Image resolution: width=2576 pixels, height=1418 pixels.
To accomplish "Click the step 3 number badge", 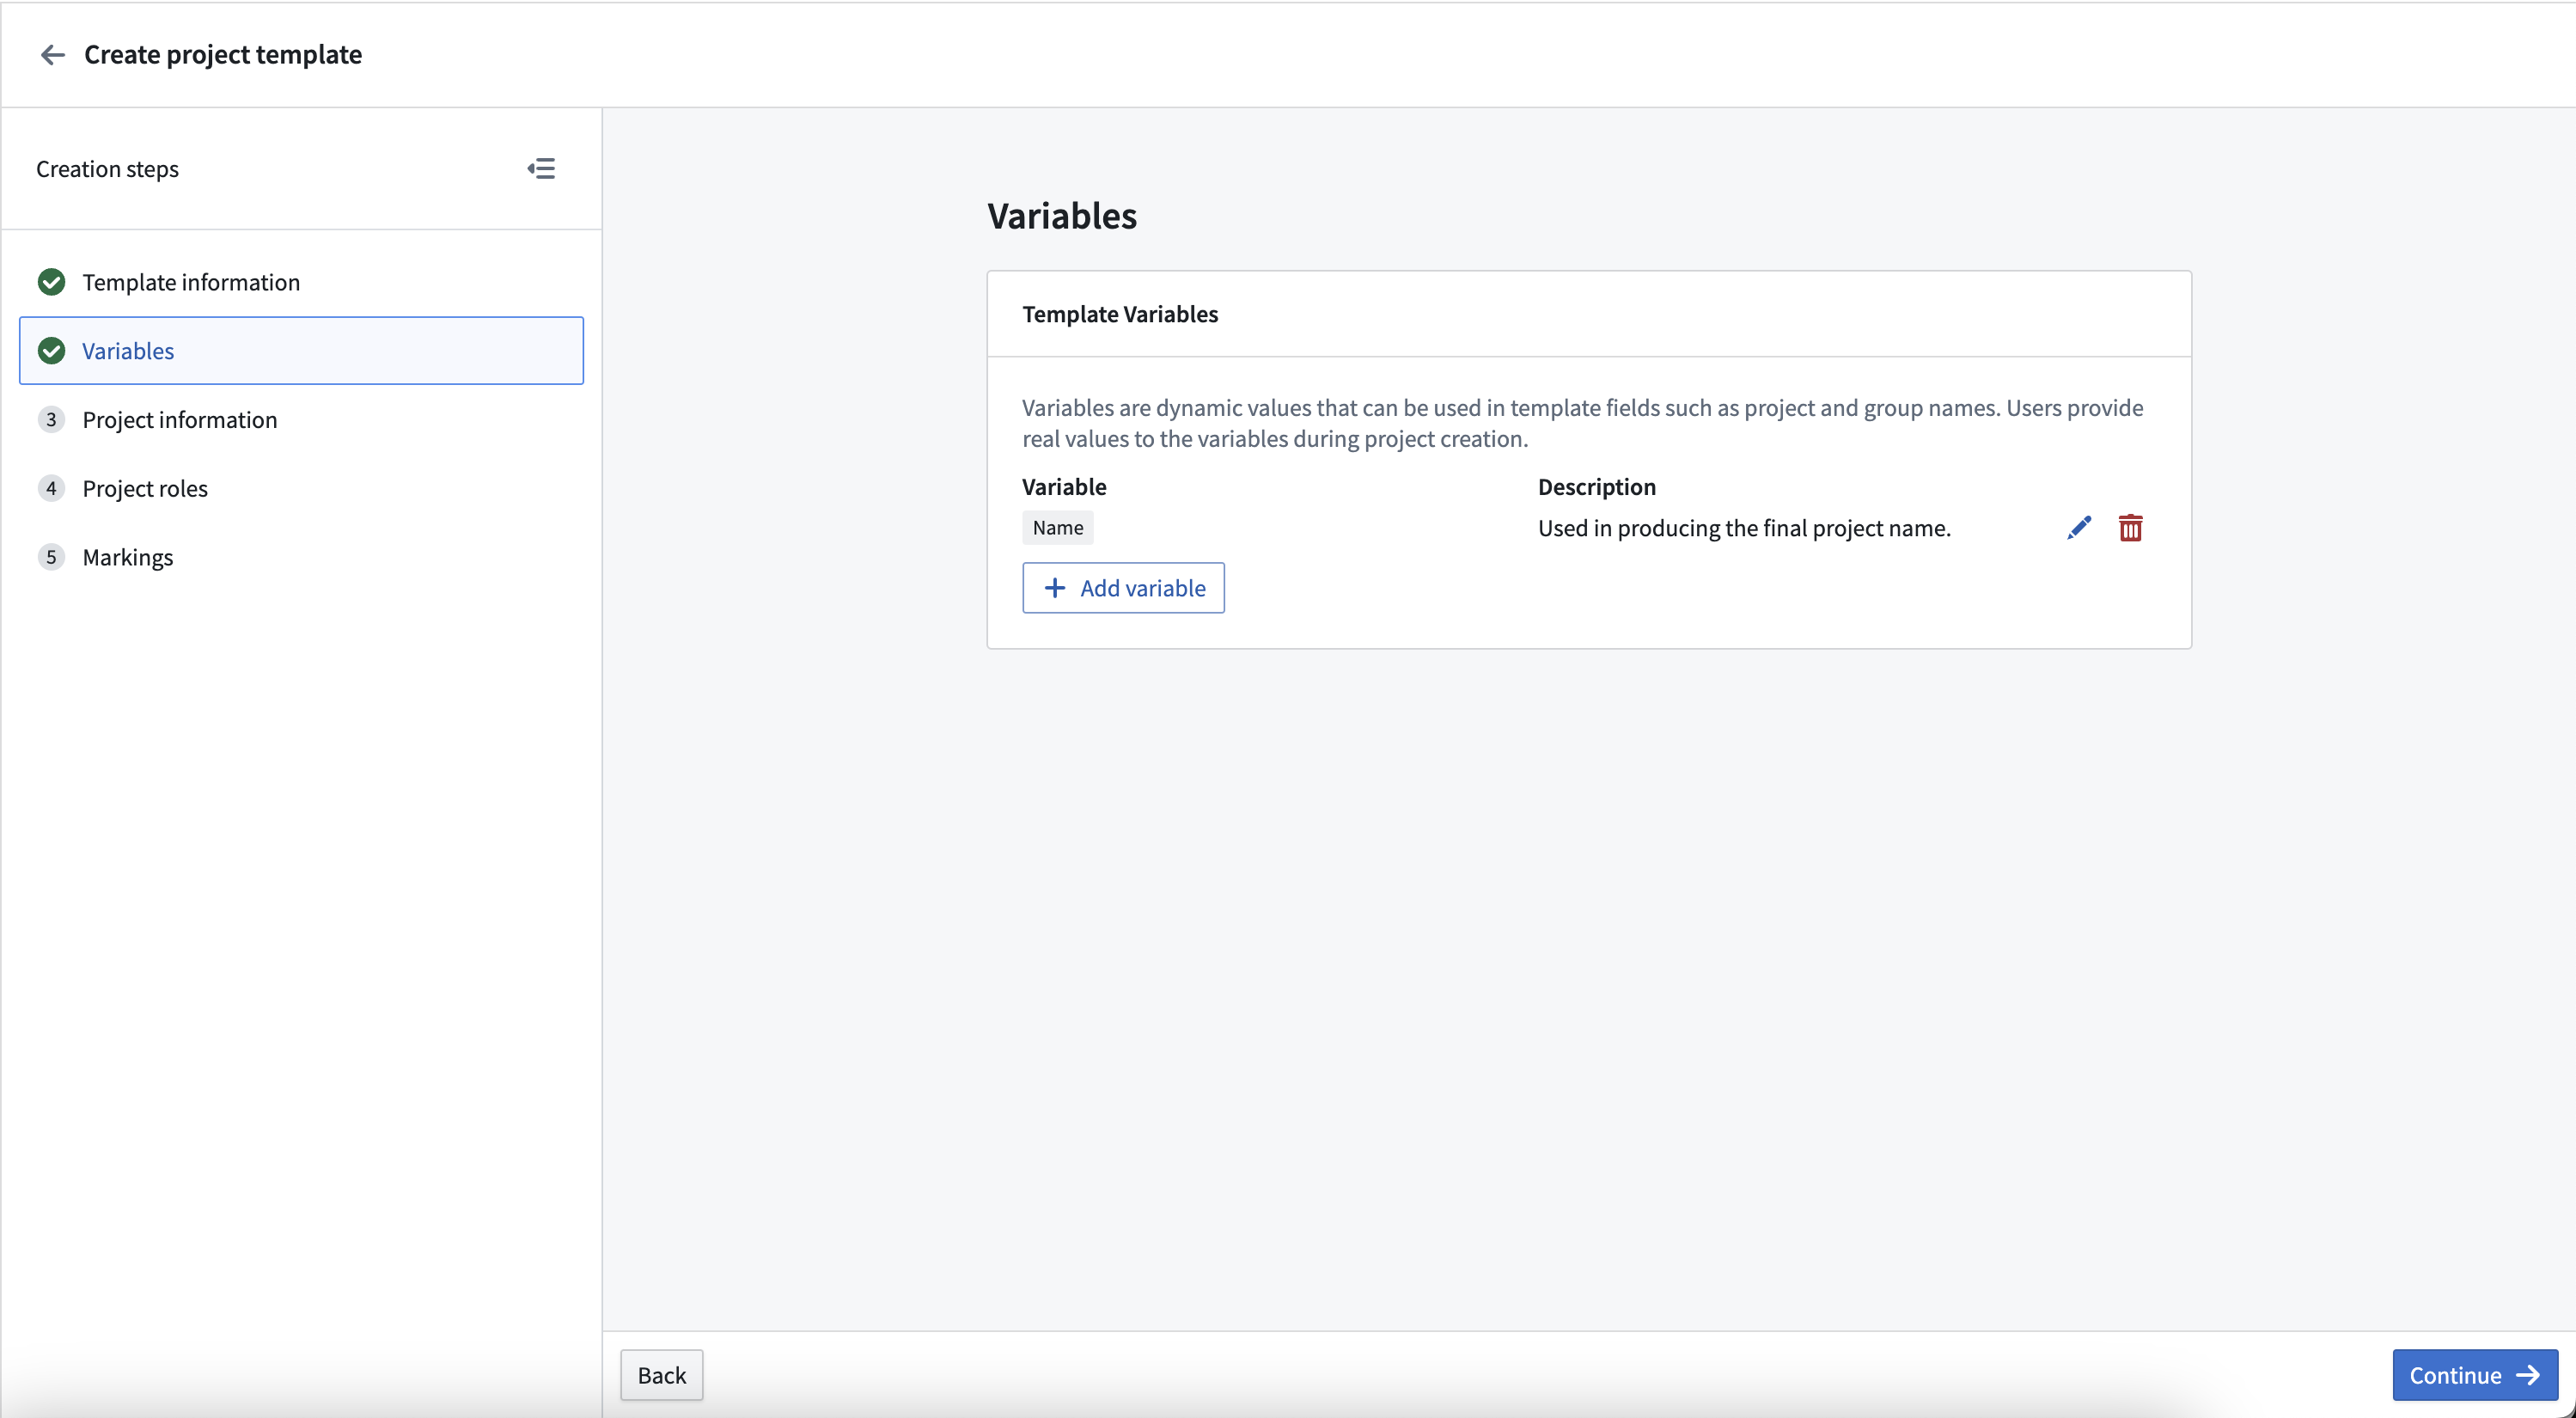I will pyautogui.click(x=51, y=420).
